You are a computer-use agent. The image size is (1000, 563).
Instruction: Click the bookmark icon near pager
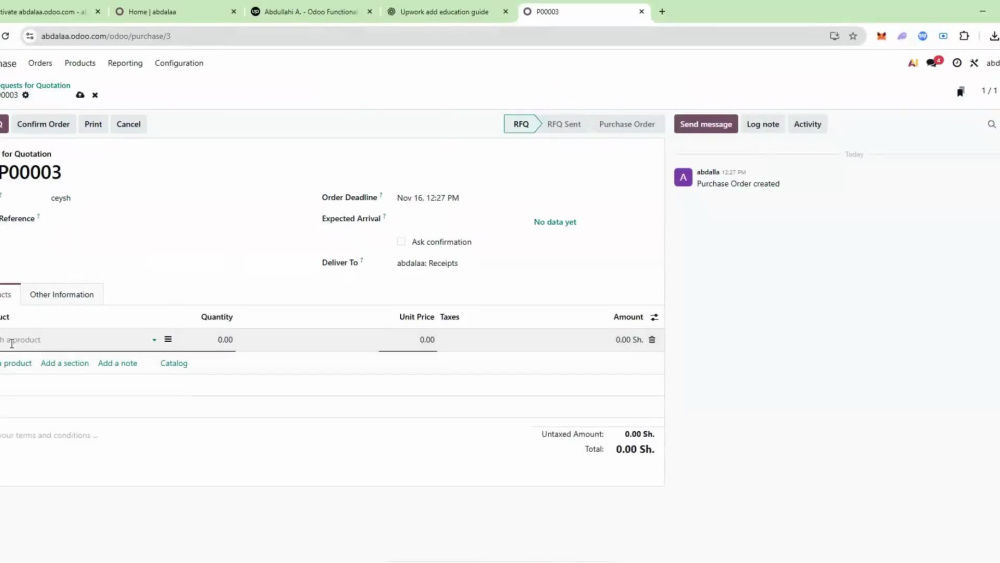pyautogui.click(x=960, y=92)
